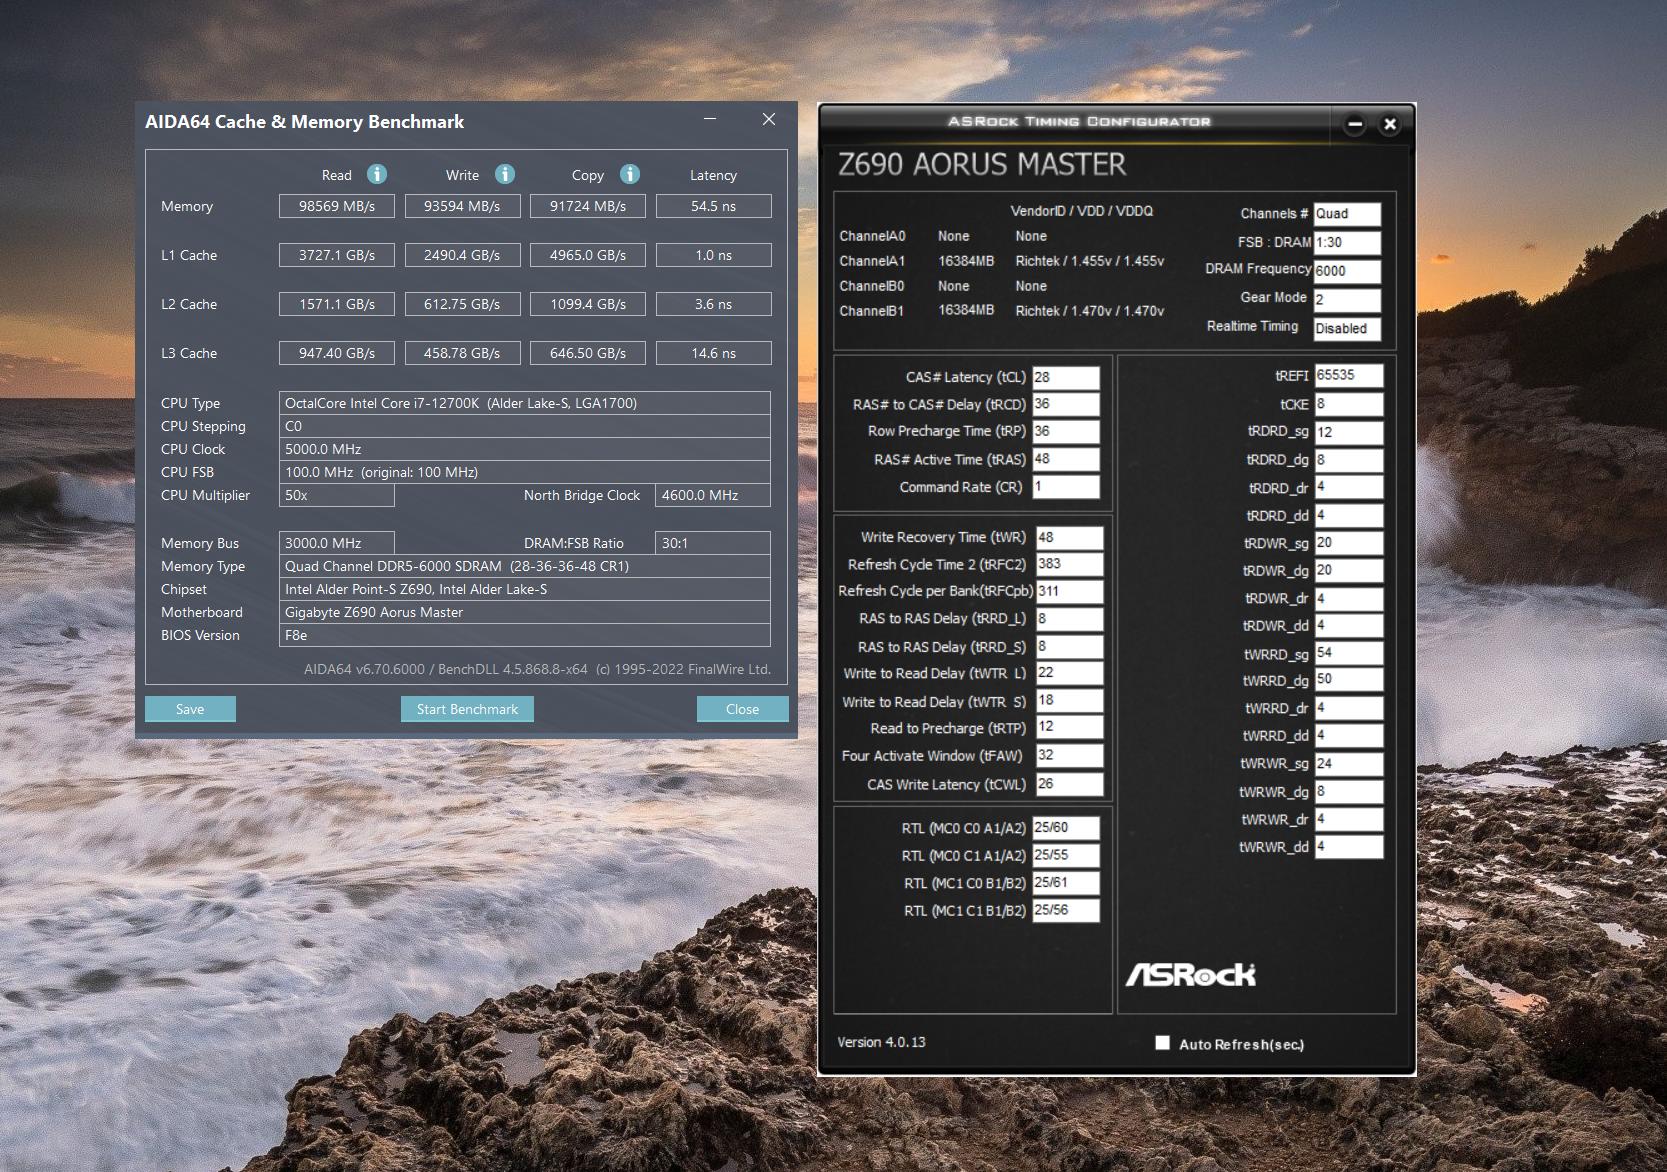Click the tRDRD_dg value field
1667x1172 pixels.
(x=1348, y=460)
